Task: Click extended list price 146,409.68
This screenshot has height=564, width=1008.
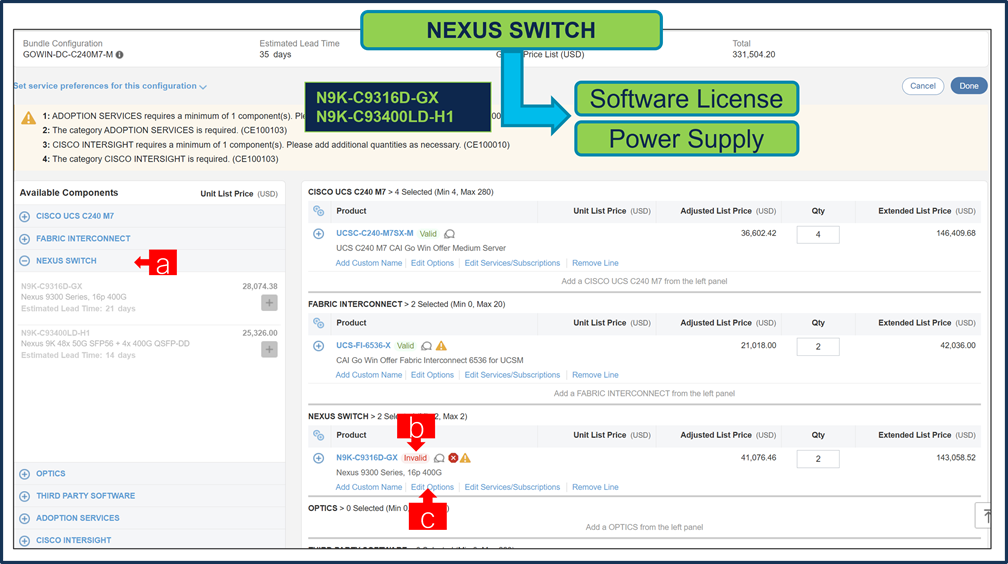Action: click(x=956, y=233)
